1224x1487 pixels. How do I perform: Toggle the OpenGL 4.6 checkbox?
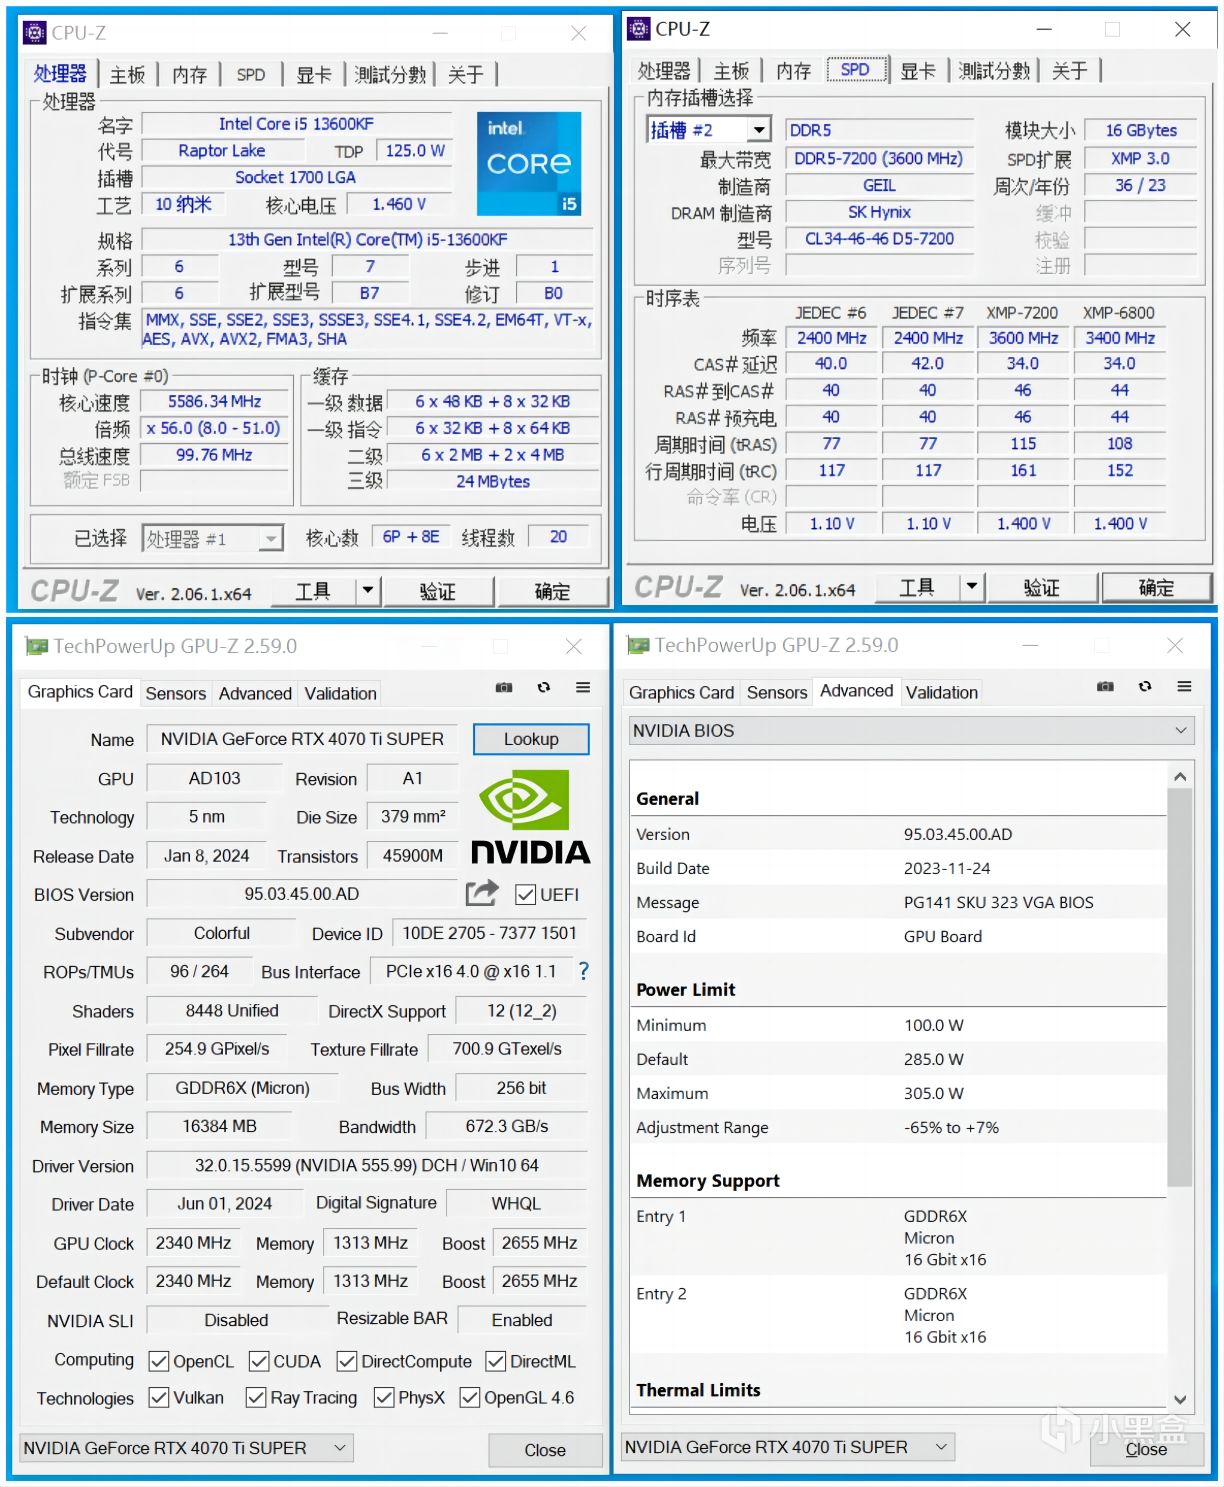click(x=470, y=1398)
